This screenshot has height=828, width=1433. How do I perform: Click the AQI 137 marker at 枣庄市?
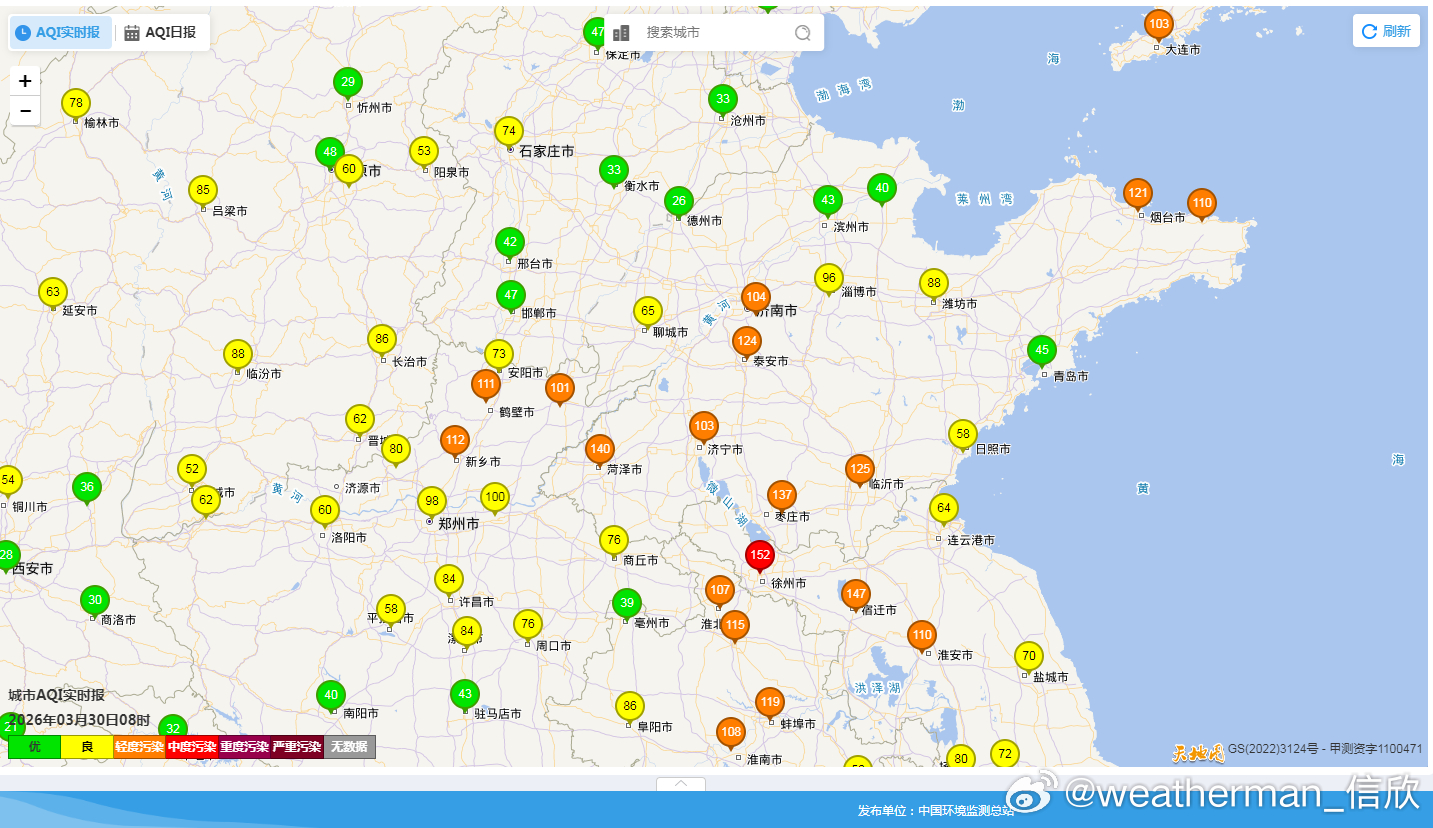coord(782,495)
